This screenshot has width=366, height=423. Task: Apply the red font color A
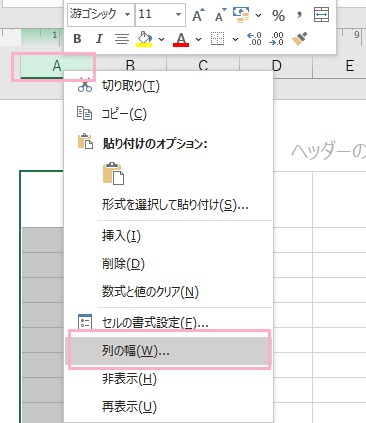tap(181, 39)
